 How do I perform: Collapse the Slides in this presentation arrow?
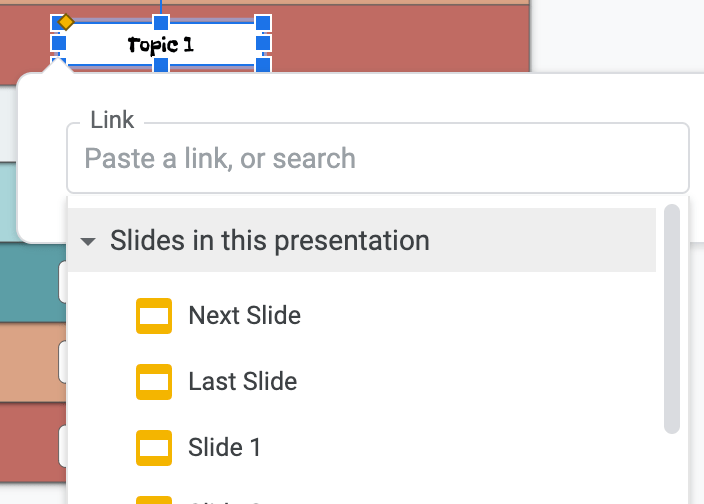pyautogui.click(x=88, y=242)
